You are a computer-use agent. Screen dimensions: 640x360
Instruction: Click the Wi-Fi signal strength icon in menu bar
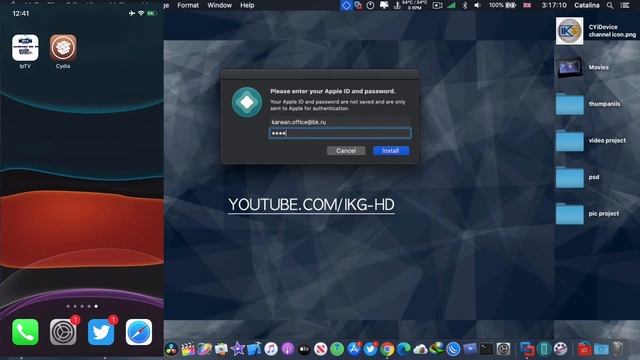click(451, 5)
